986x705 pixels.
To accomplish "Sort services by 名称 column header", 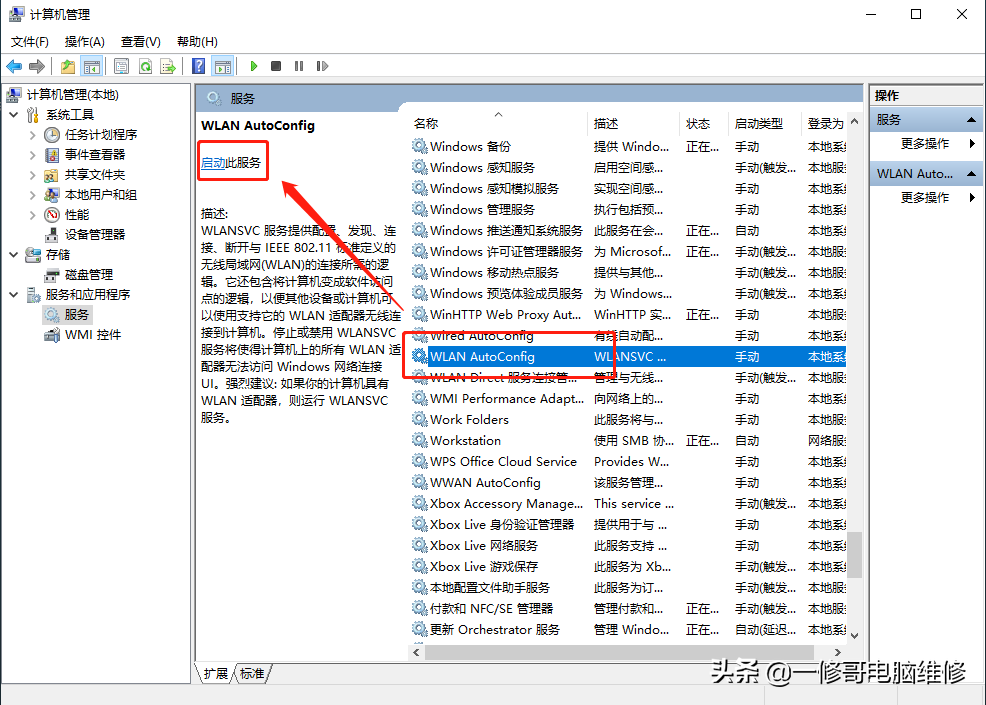I will click(x=499, y=123).
